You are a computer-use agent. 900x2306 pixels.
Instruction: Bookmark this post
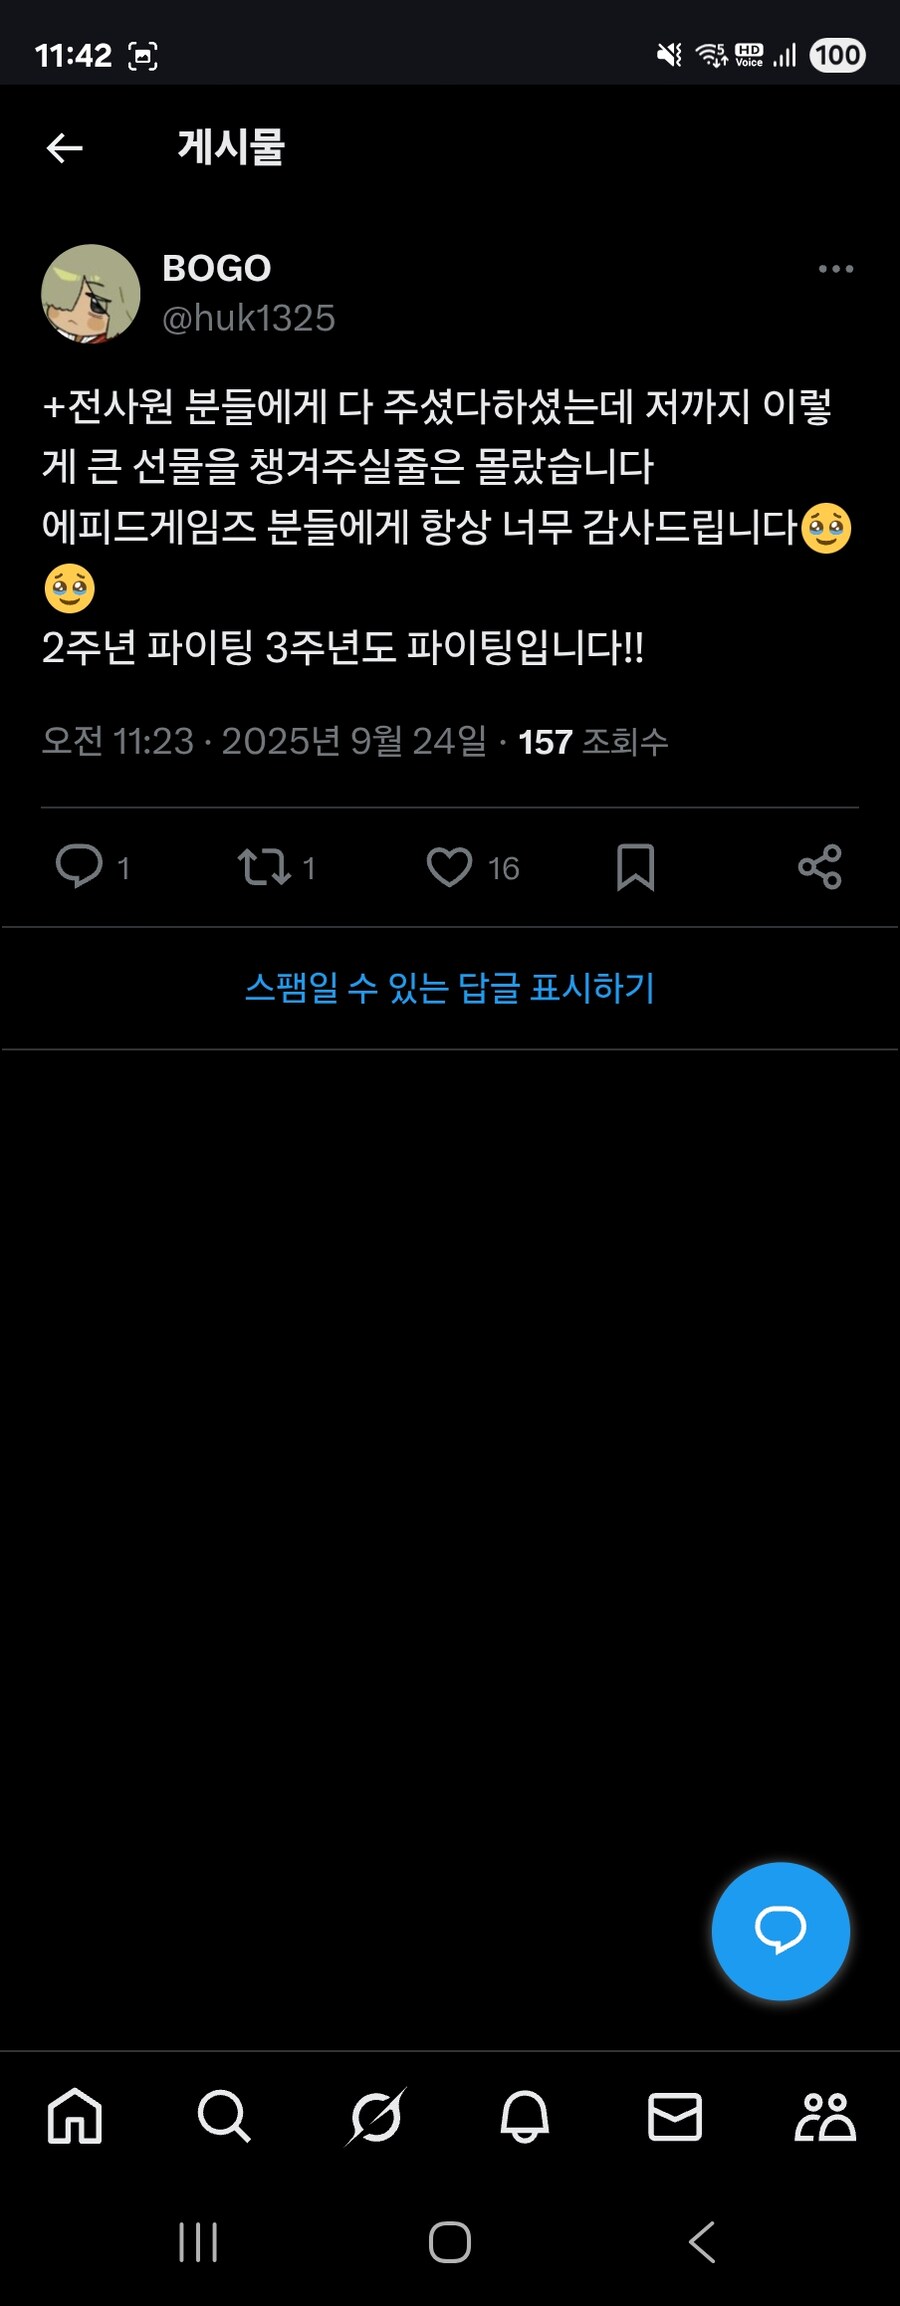point(635,866)
